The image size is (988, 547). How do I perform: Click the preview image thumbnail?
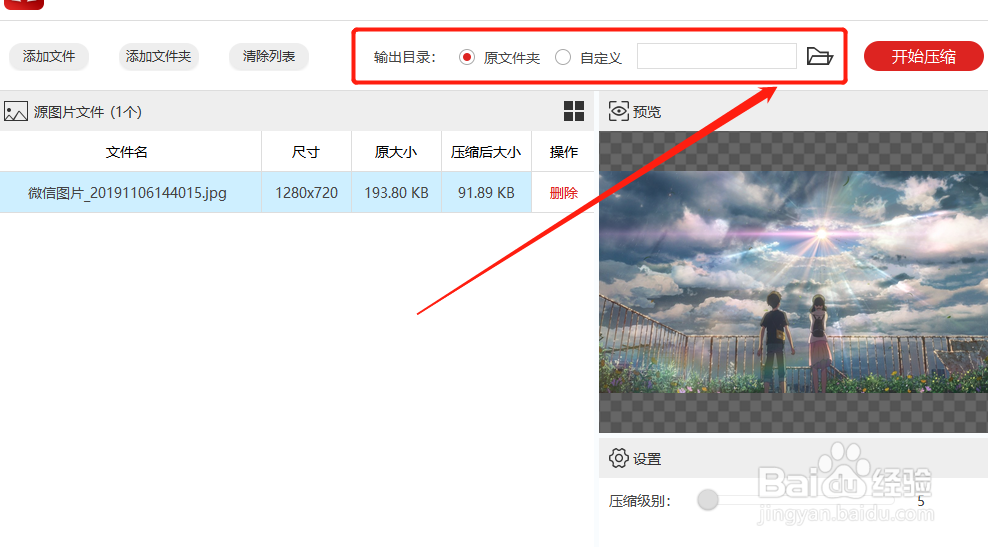click(x=793, y=282)
